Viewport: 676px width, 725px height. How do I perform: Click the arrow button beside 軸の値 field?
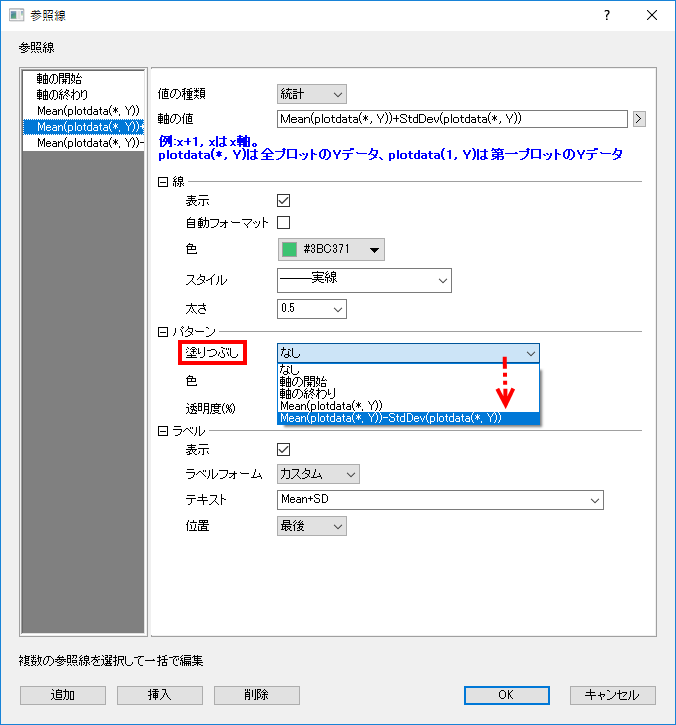click(x=639, y=119)
